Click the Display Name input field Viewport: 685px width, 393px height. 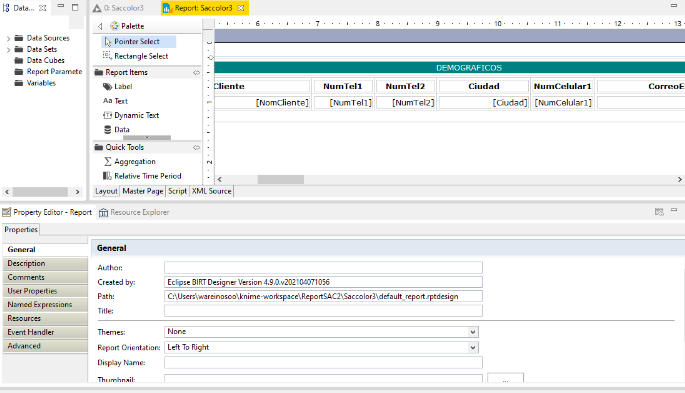click(x=323, y=362)
